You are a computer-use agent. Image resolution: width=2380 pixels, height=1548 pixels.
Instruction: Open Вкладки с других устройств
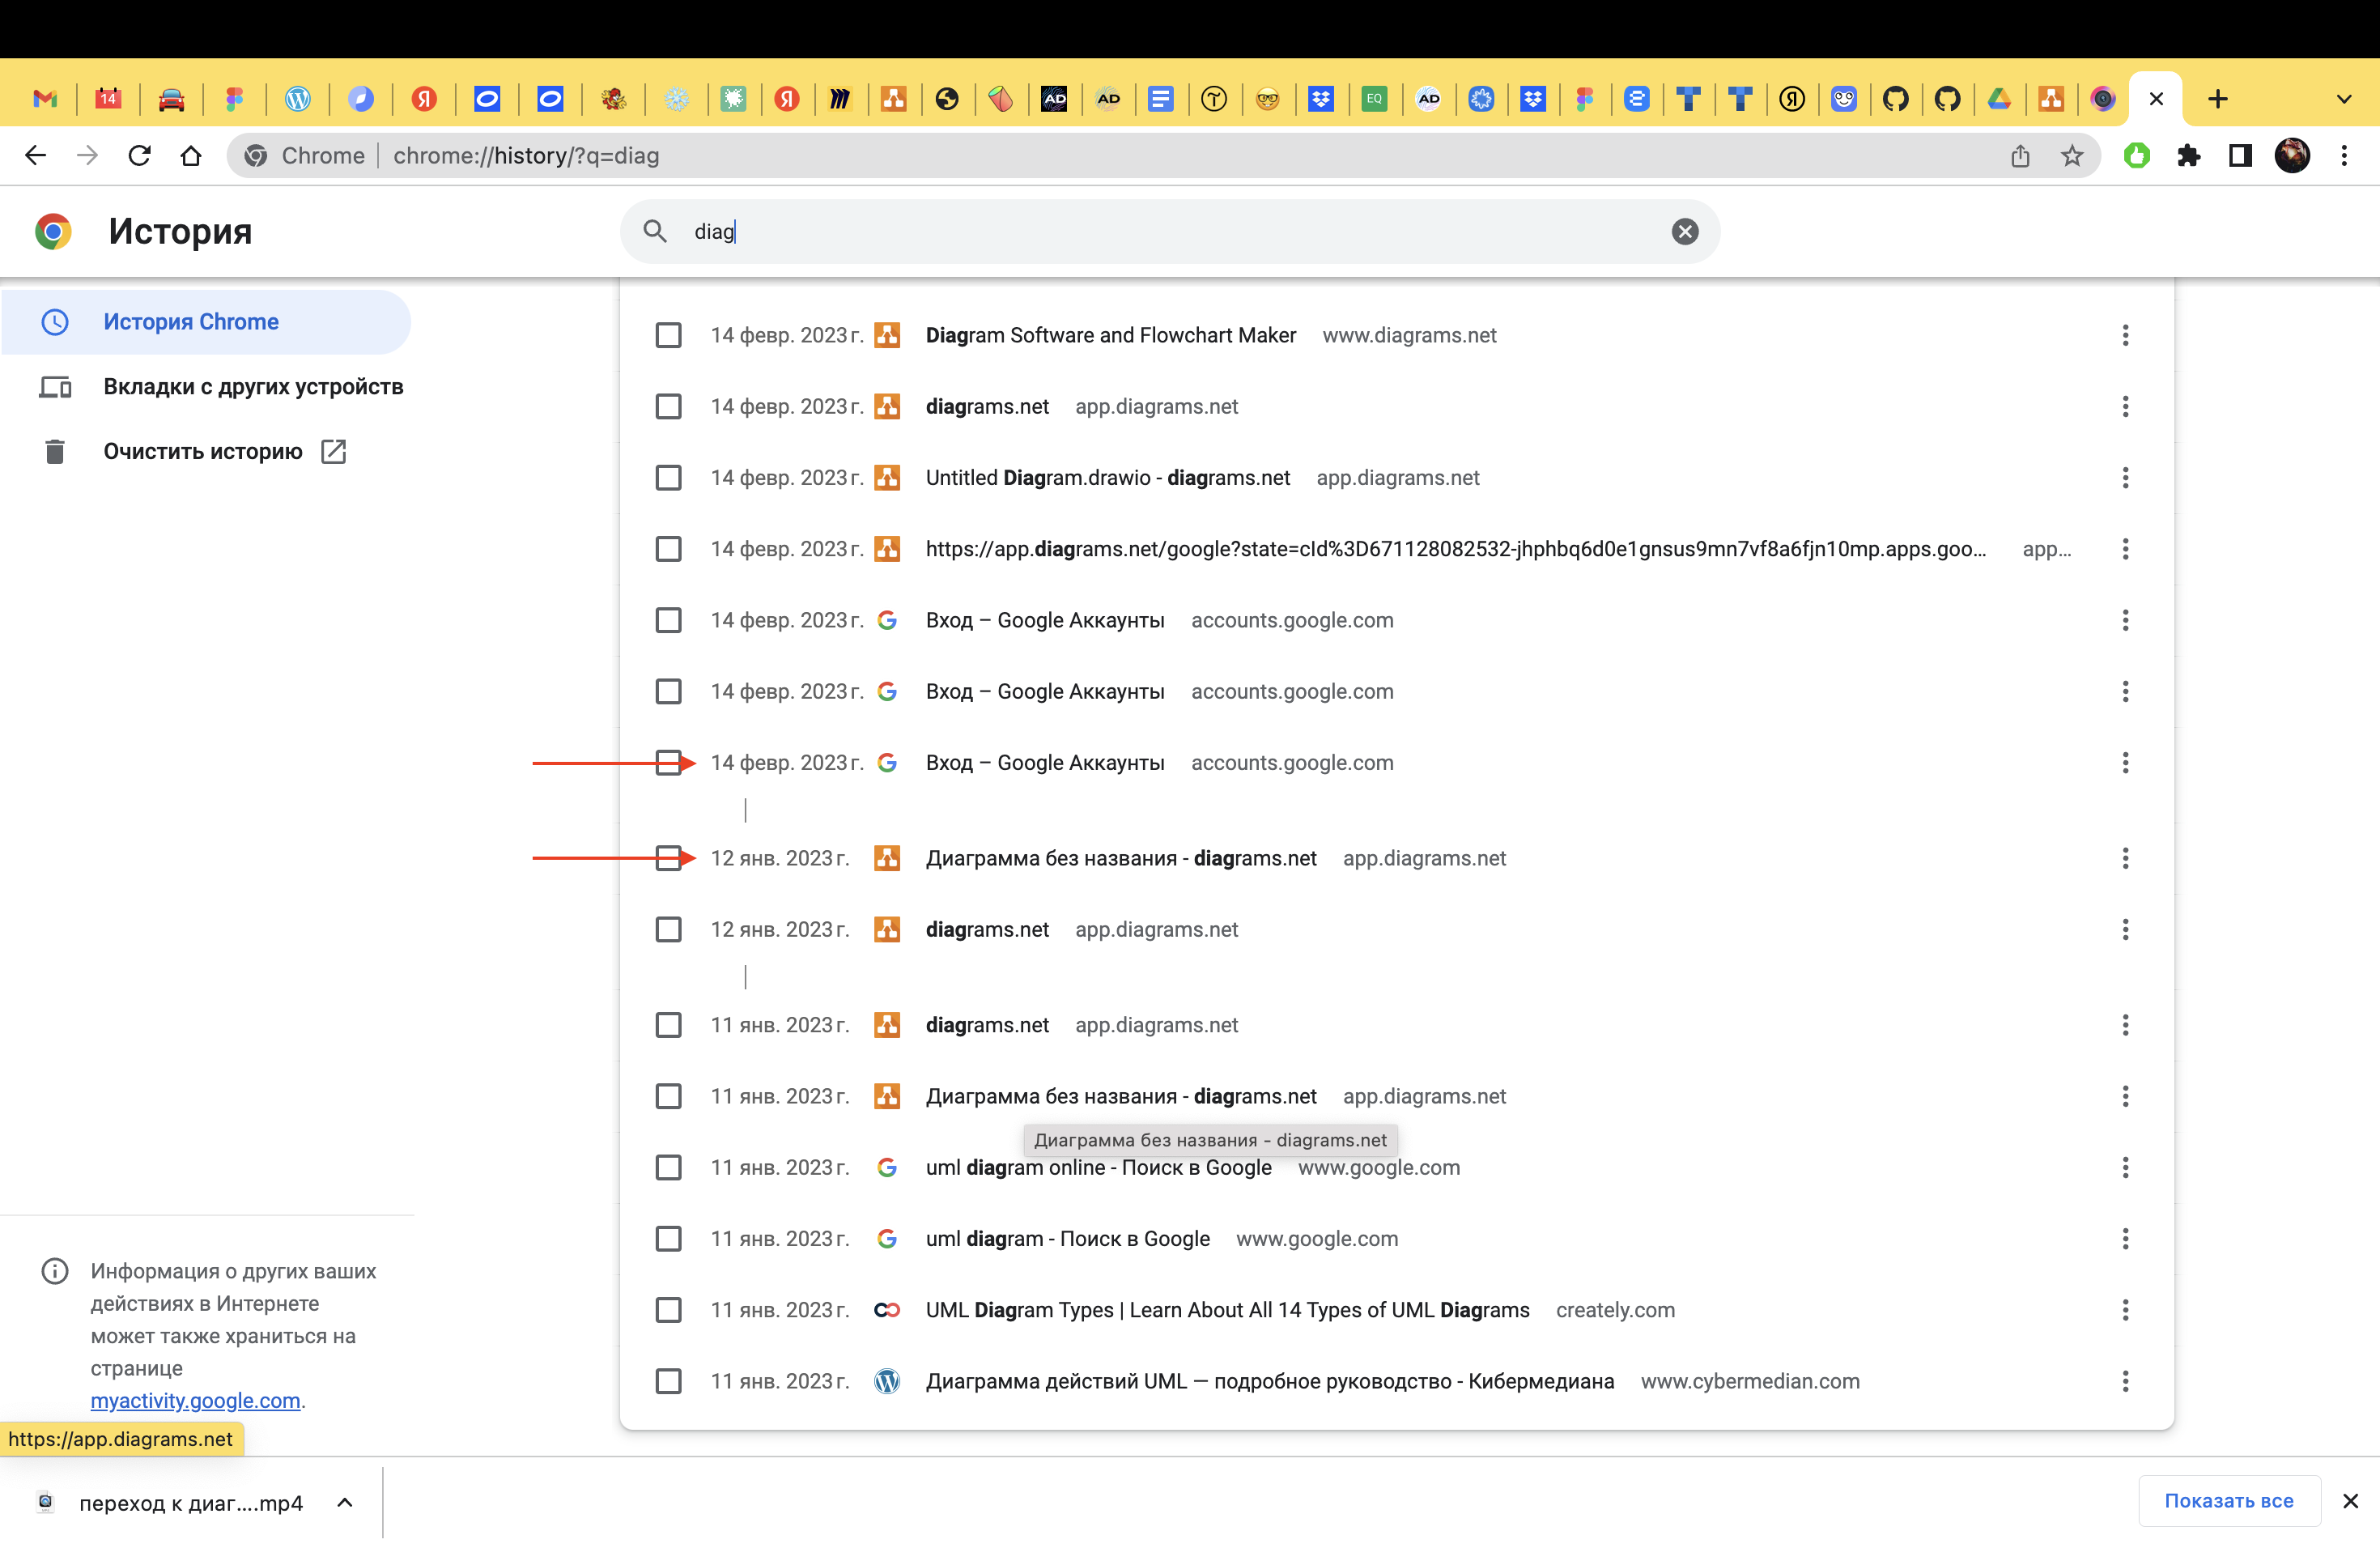[254, 386]
